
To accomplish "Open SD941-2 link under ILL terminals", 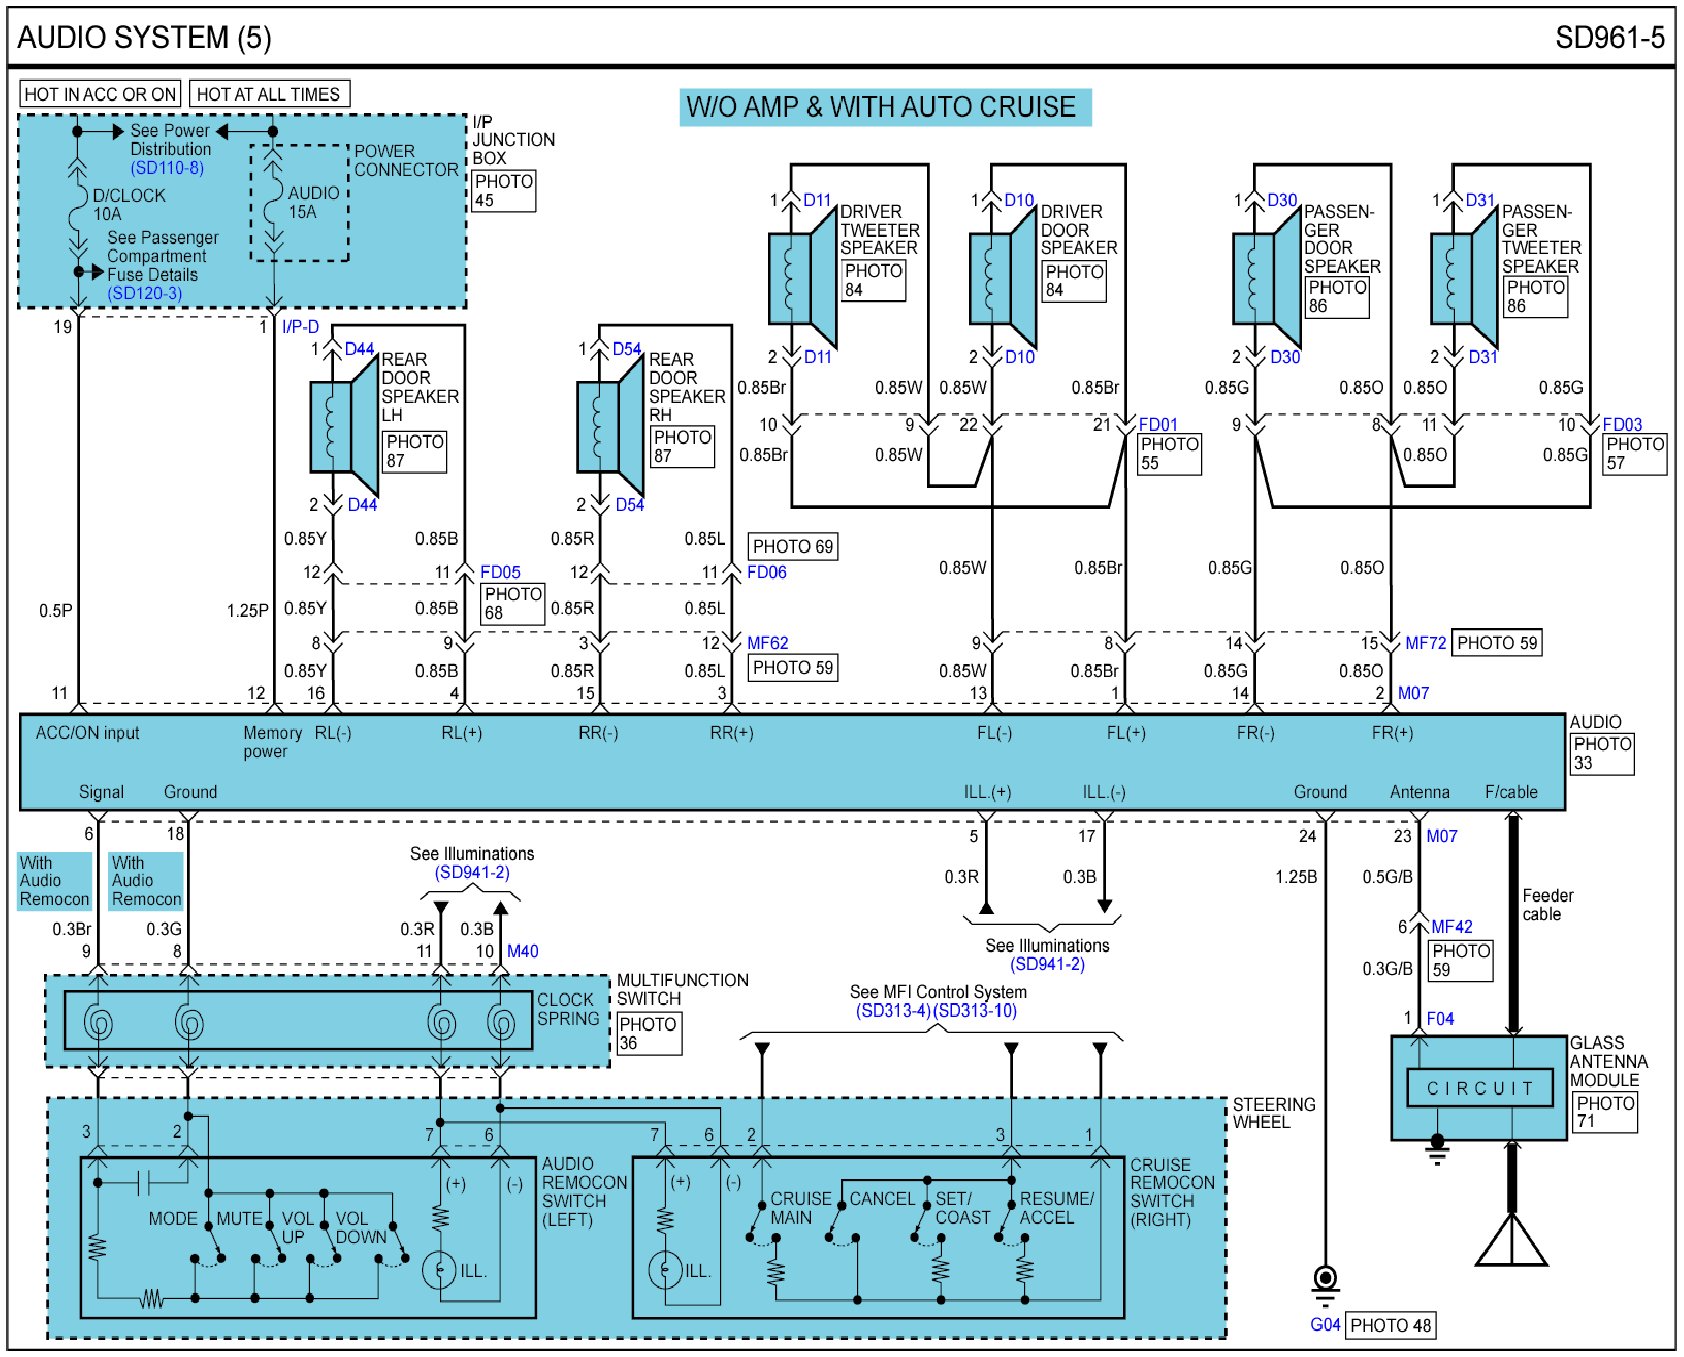I will (x=1047, y=964).
